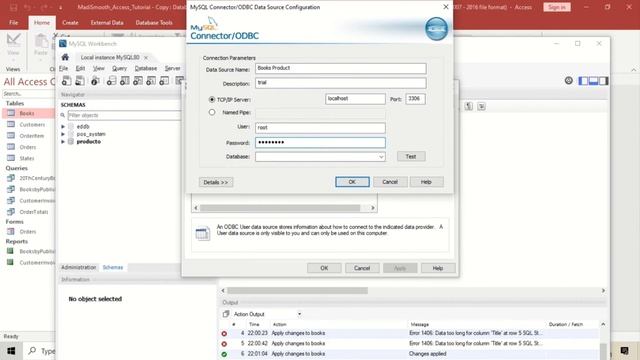Open Windows Start menu
Image resolution: width=640 pixels, height=360 pixels.
pos(11,351)
